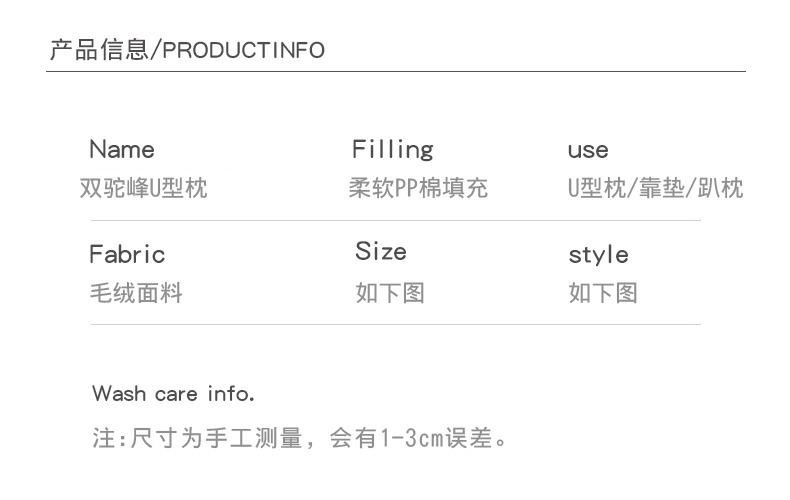Screen dimensions: 790x500
Task: Click the use label
Action: point(587,151)
